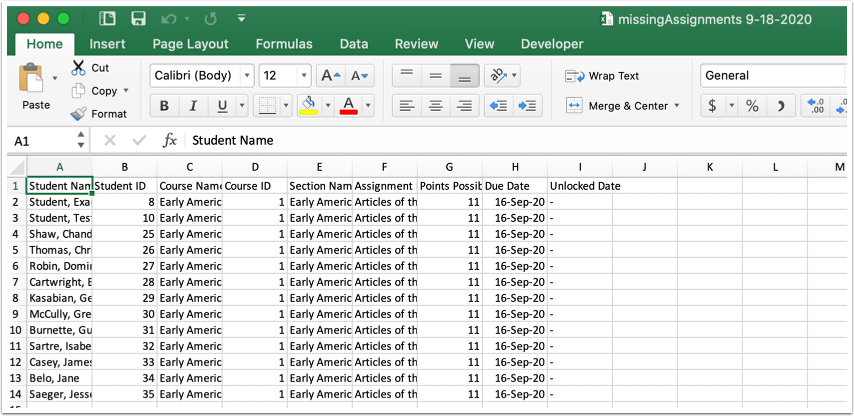The width and height of the screenshot is (854, 416).
Task: Toggle bold formatting
Action: click(164, 106)
